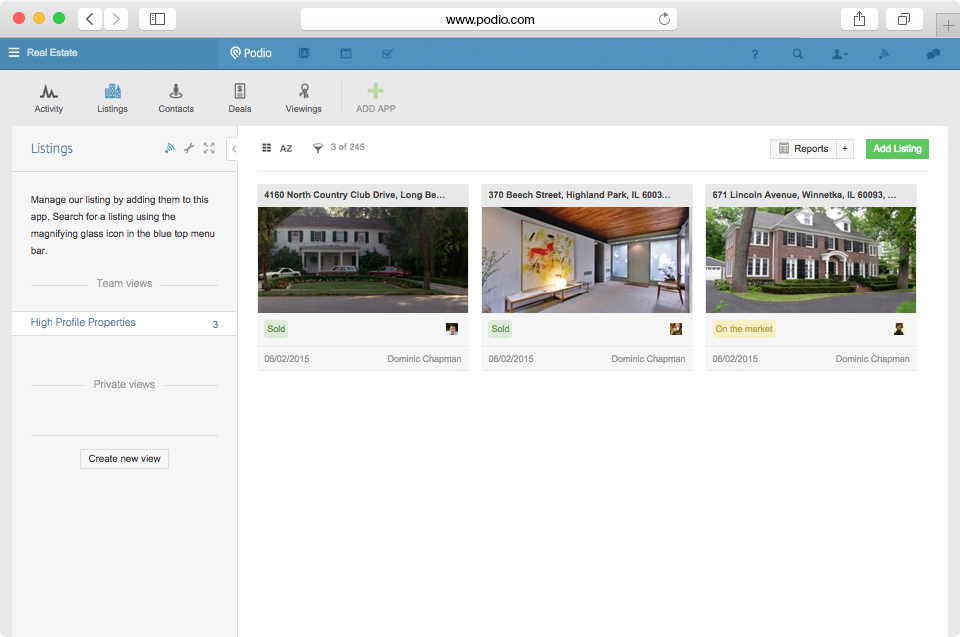Open the Contacts app
Viewport: 960px width, 637px height.
coord(176,97)
